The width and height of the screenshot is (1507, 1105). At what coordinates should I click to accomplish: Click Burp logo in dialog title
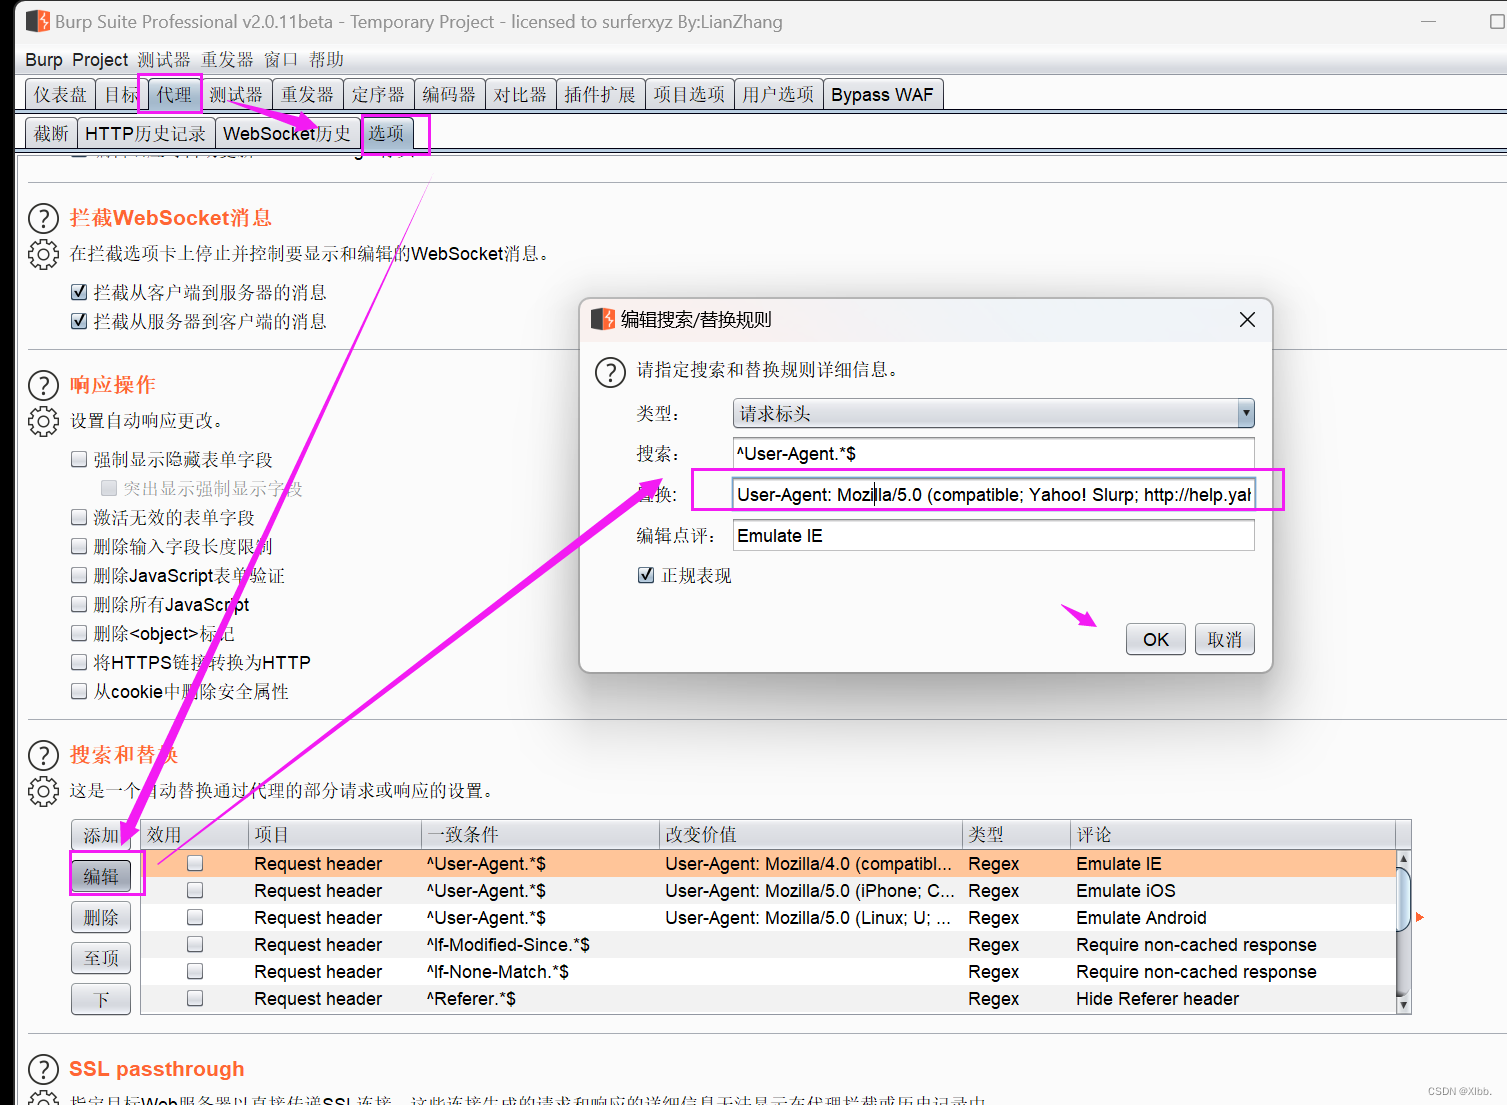pos(603,319)
